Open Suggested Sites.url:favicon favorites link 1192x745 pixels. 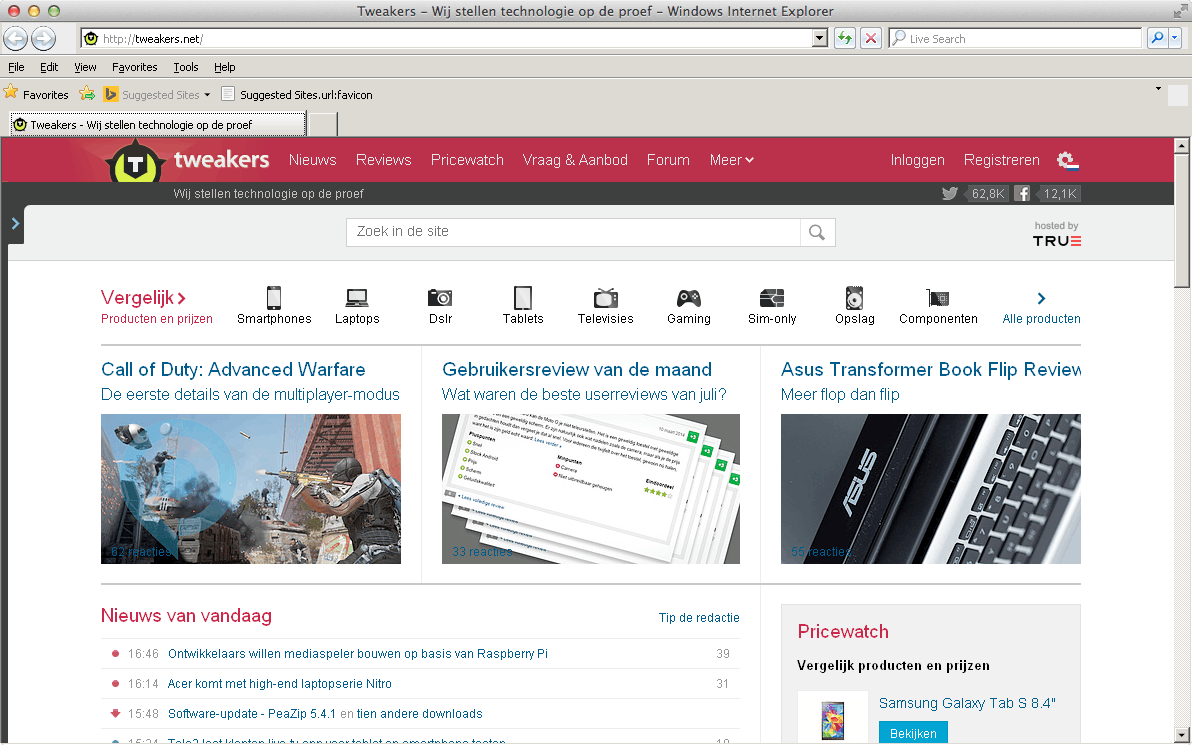click(297, 94)
